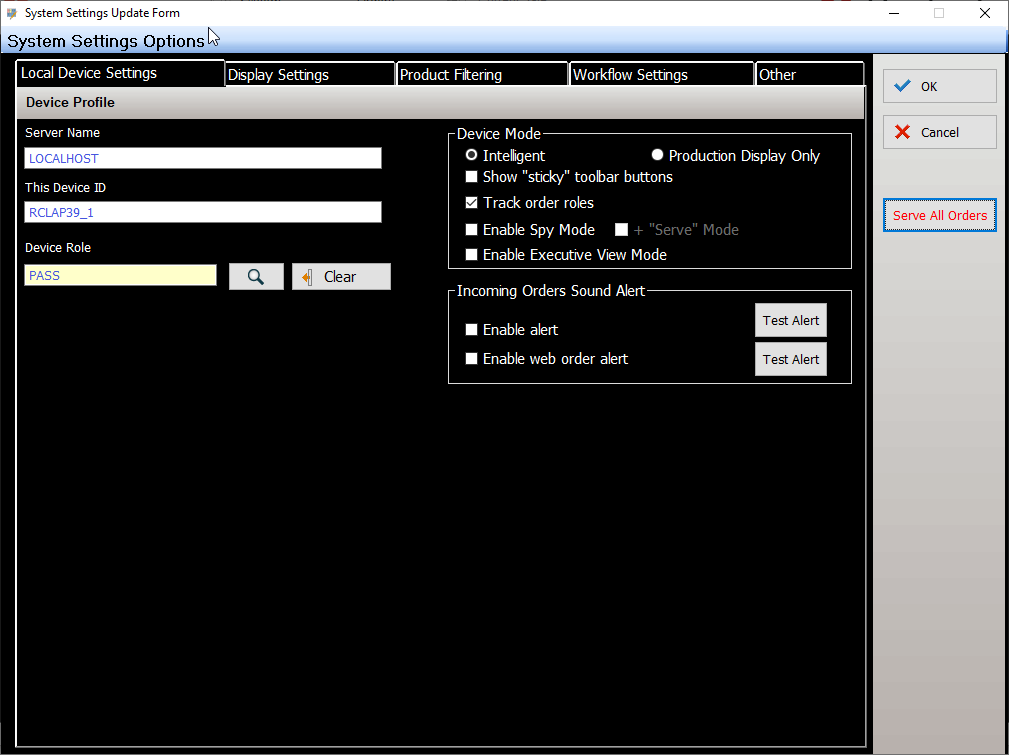Click the Device Role label
1009x755 pixels.
[x=58, y=247]
